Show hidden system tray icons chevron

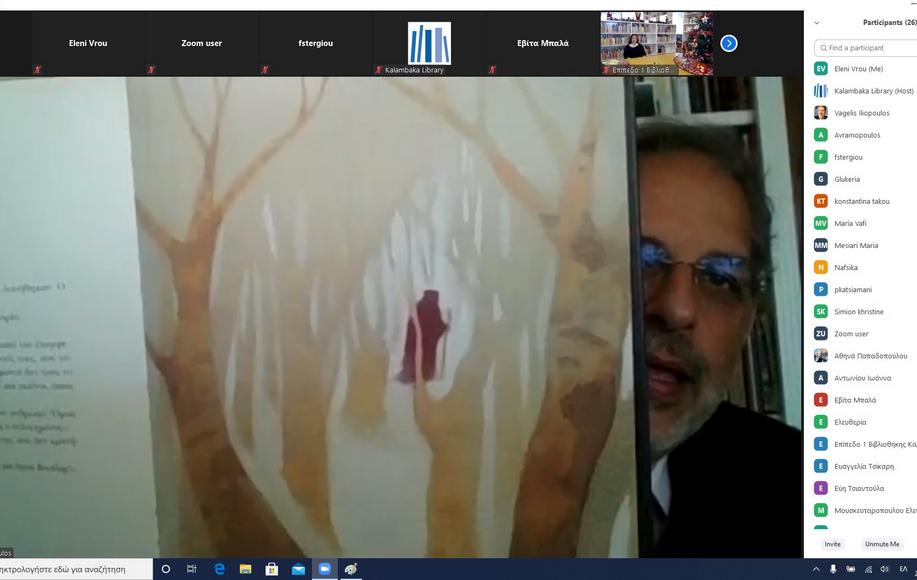coord(816,569)
